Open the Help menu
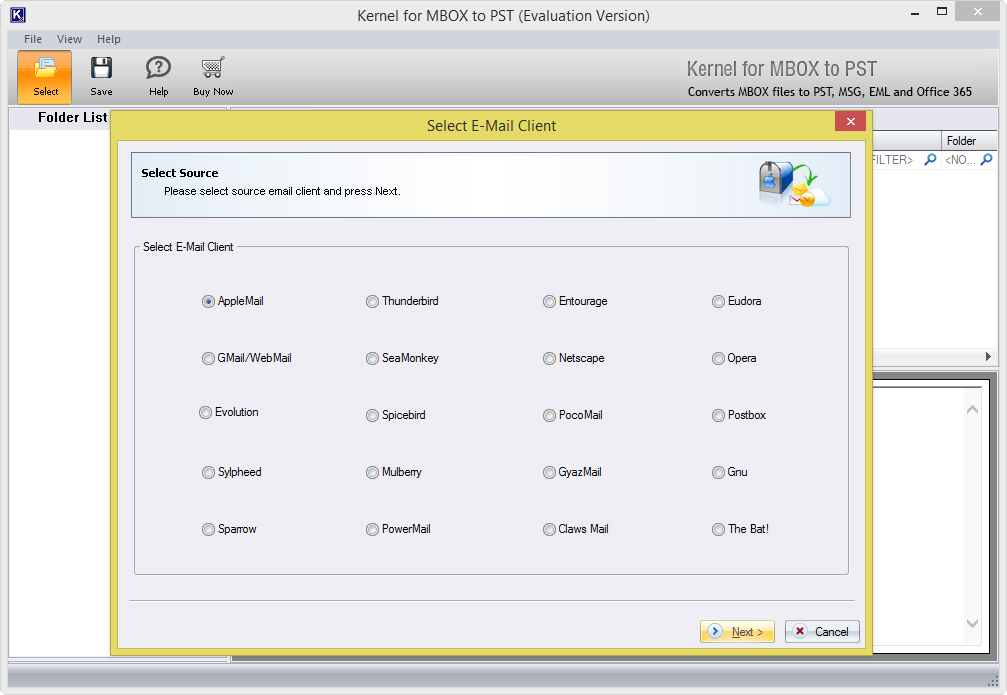This screenshot has height=695, width=1007. tap(109, 39)
